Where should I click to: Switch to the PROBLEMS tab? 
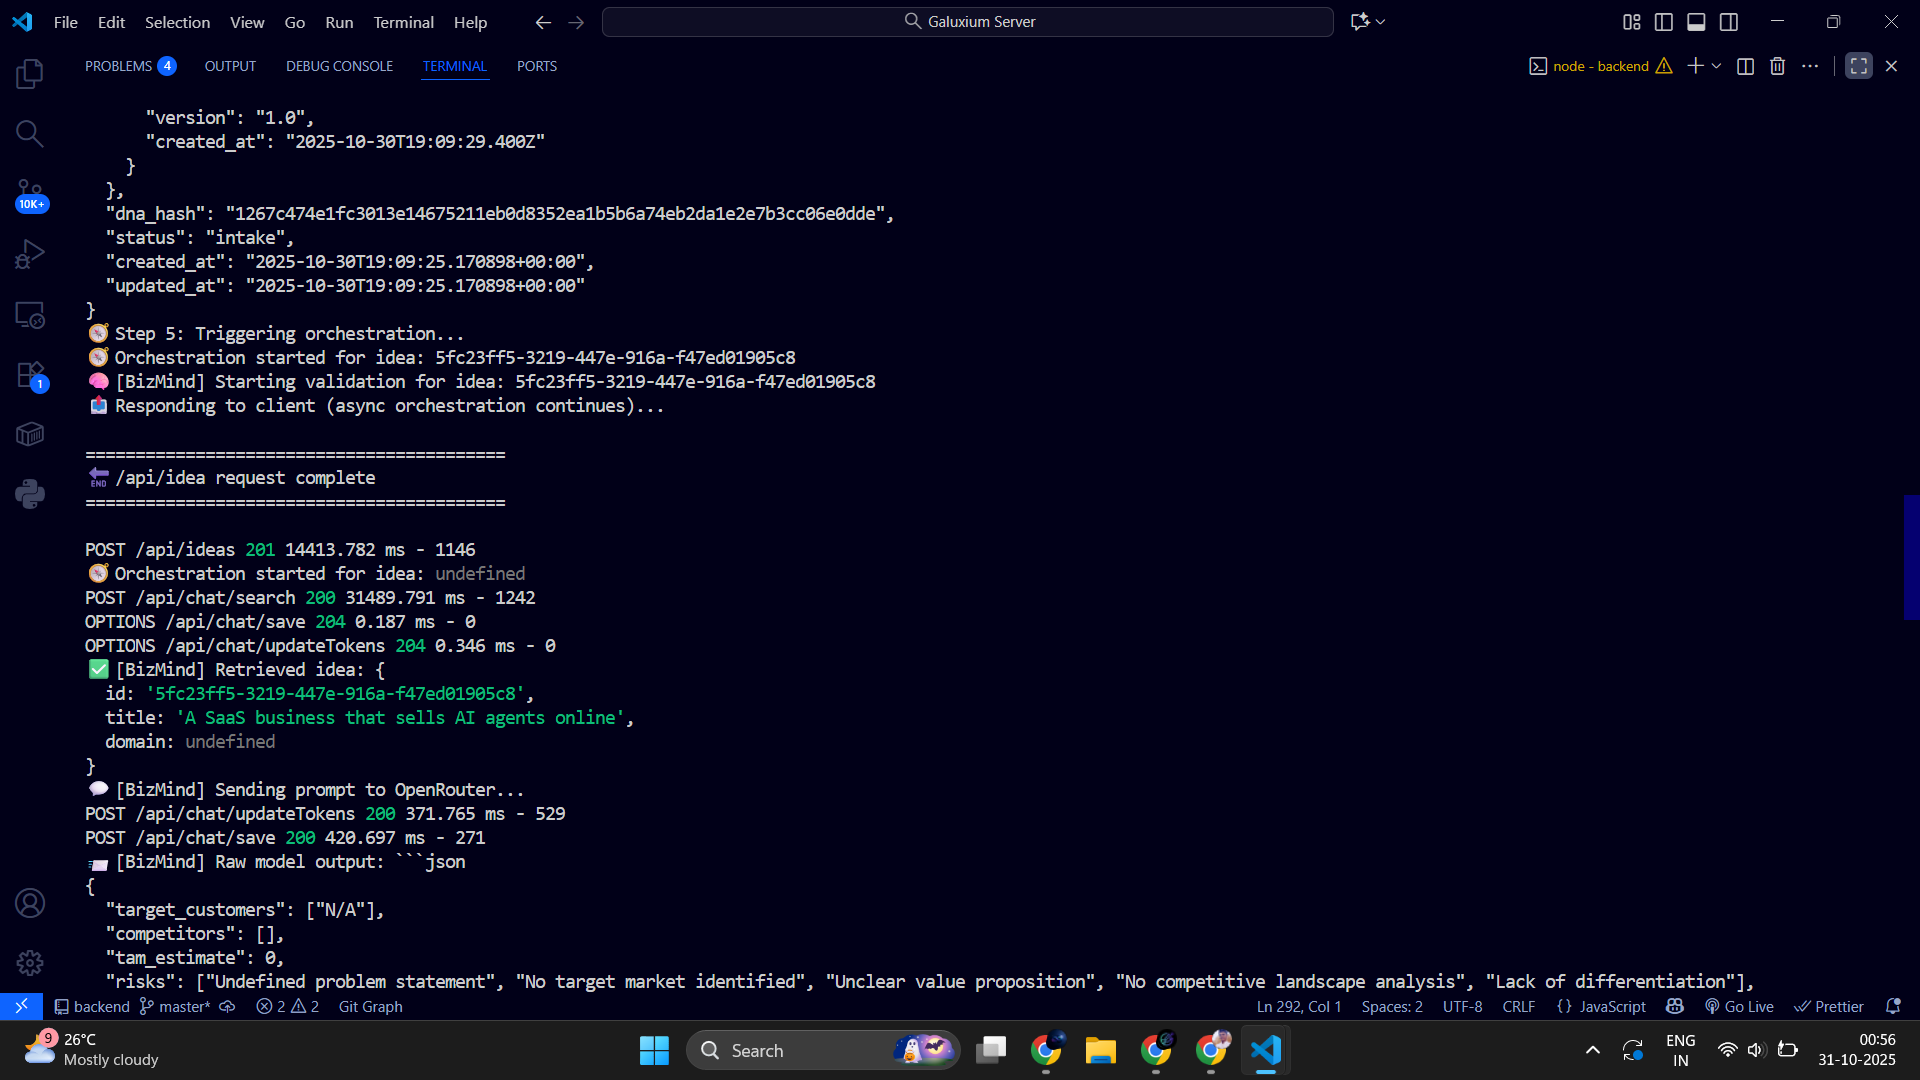pyautogui.click(x=119, y=66)
